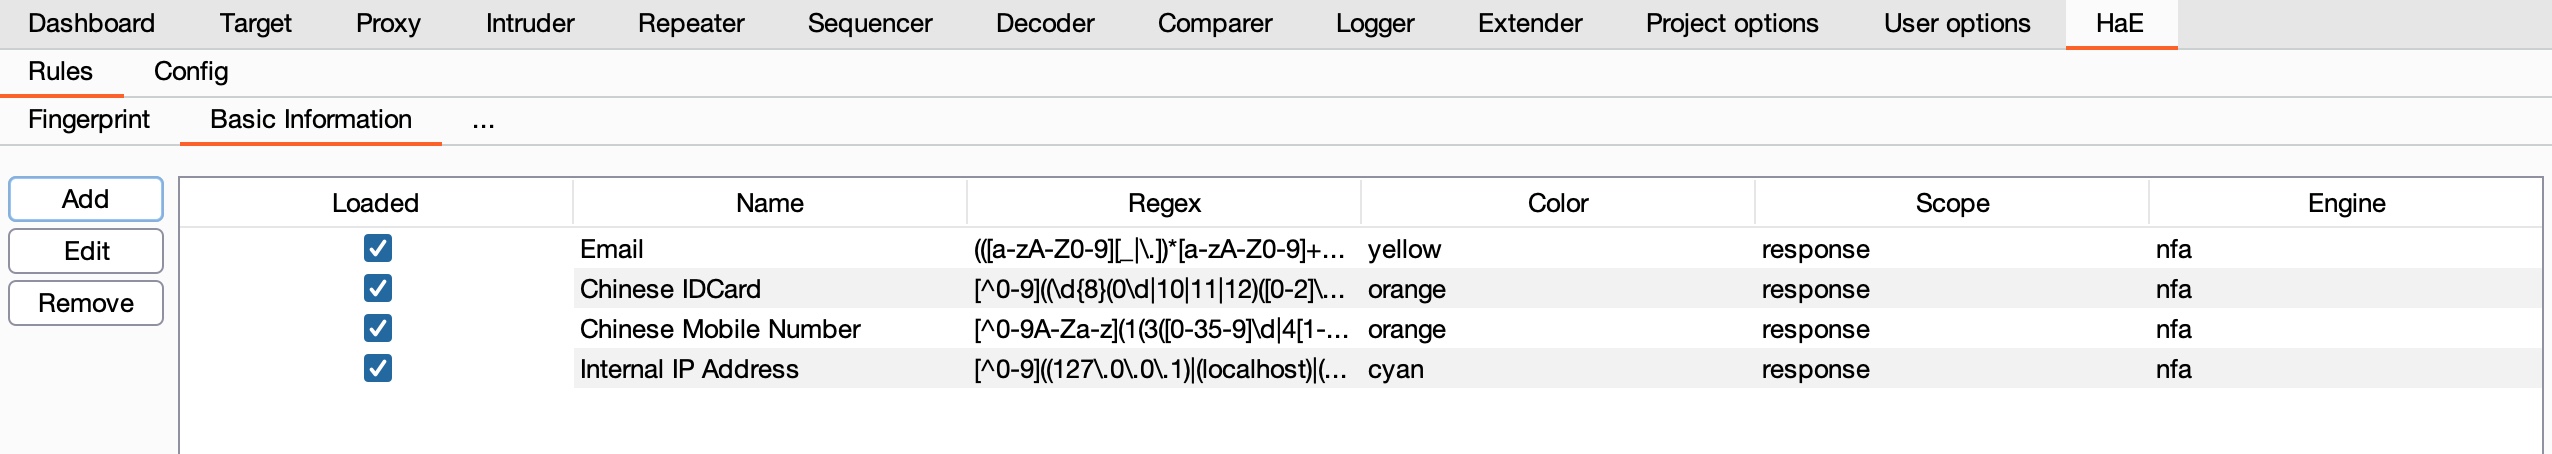Click the Chinese IDCard regex cell
Viewport: 2552px width, 454px height.
1160,289
